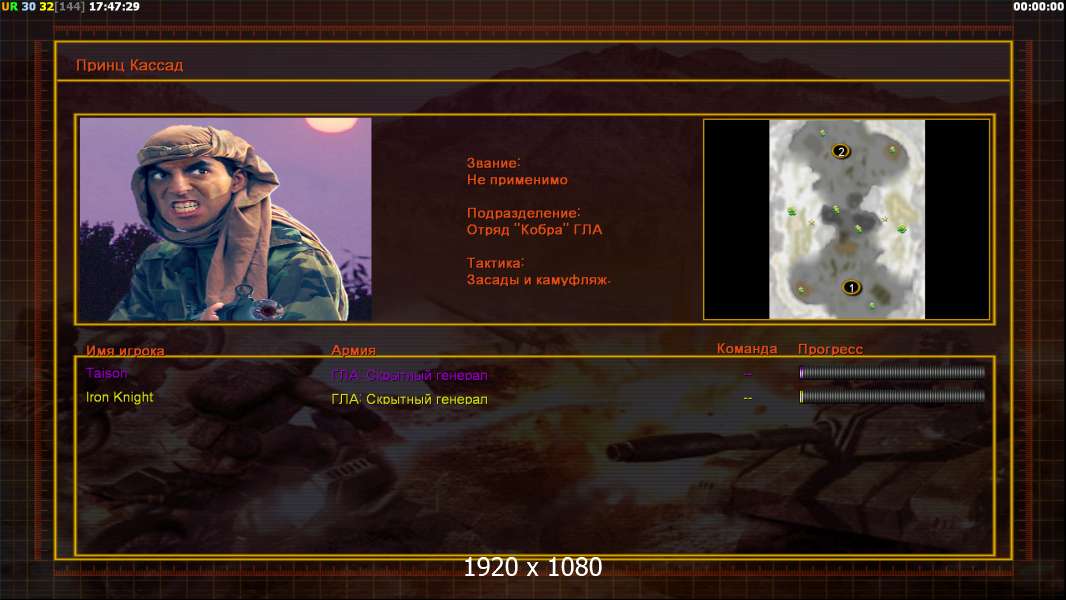Click the 'Принц Кассад' title text
This screenshot has width=1066, height=600.
[129, 65]
